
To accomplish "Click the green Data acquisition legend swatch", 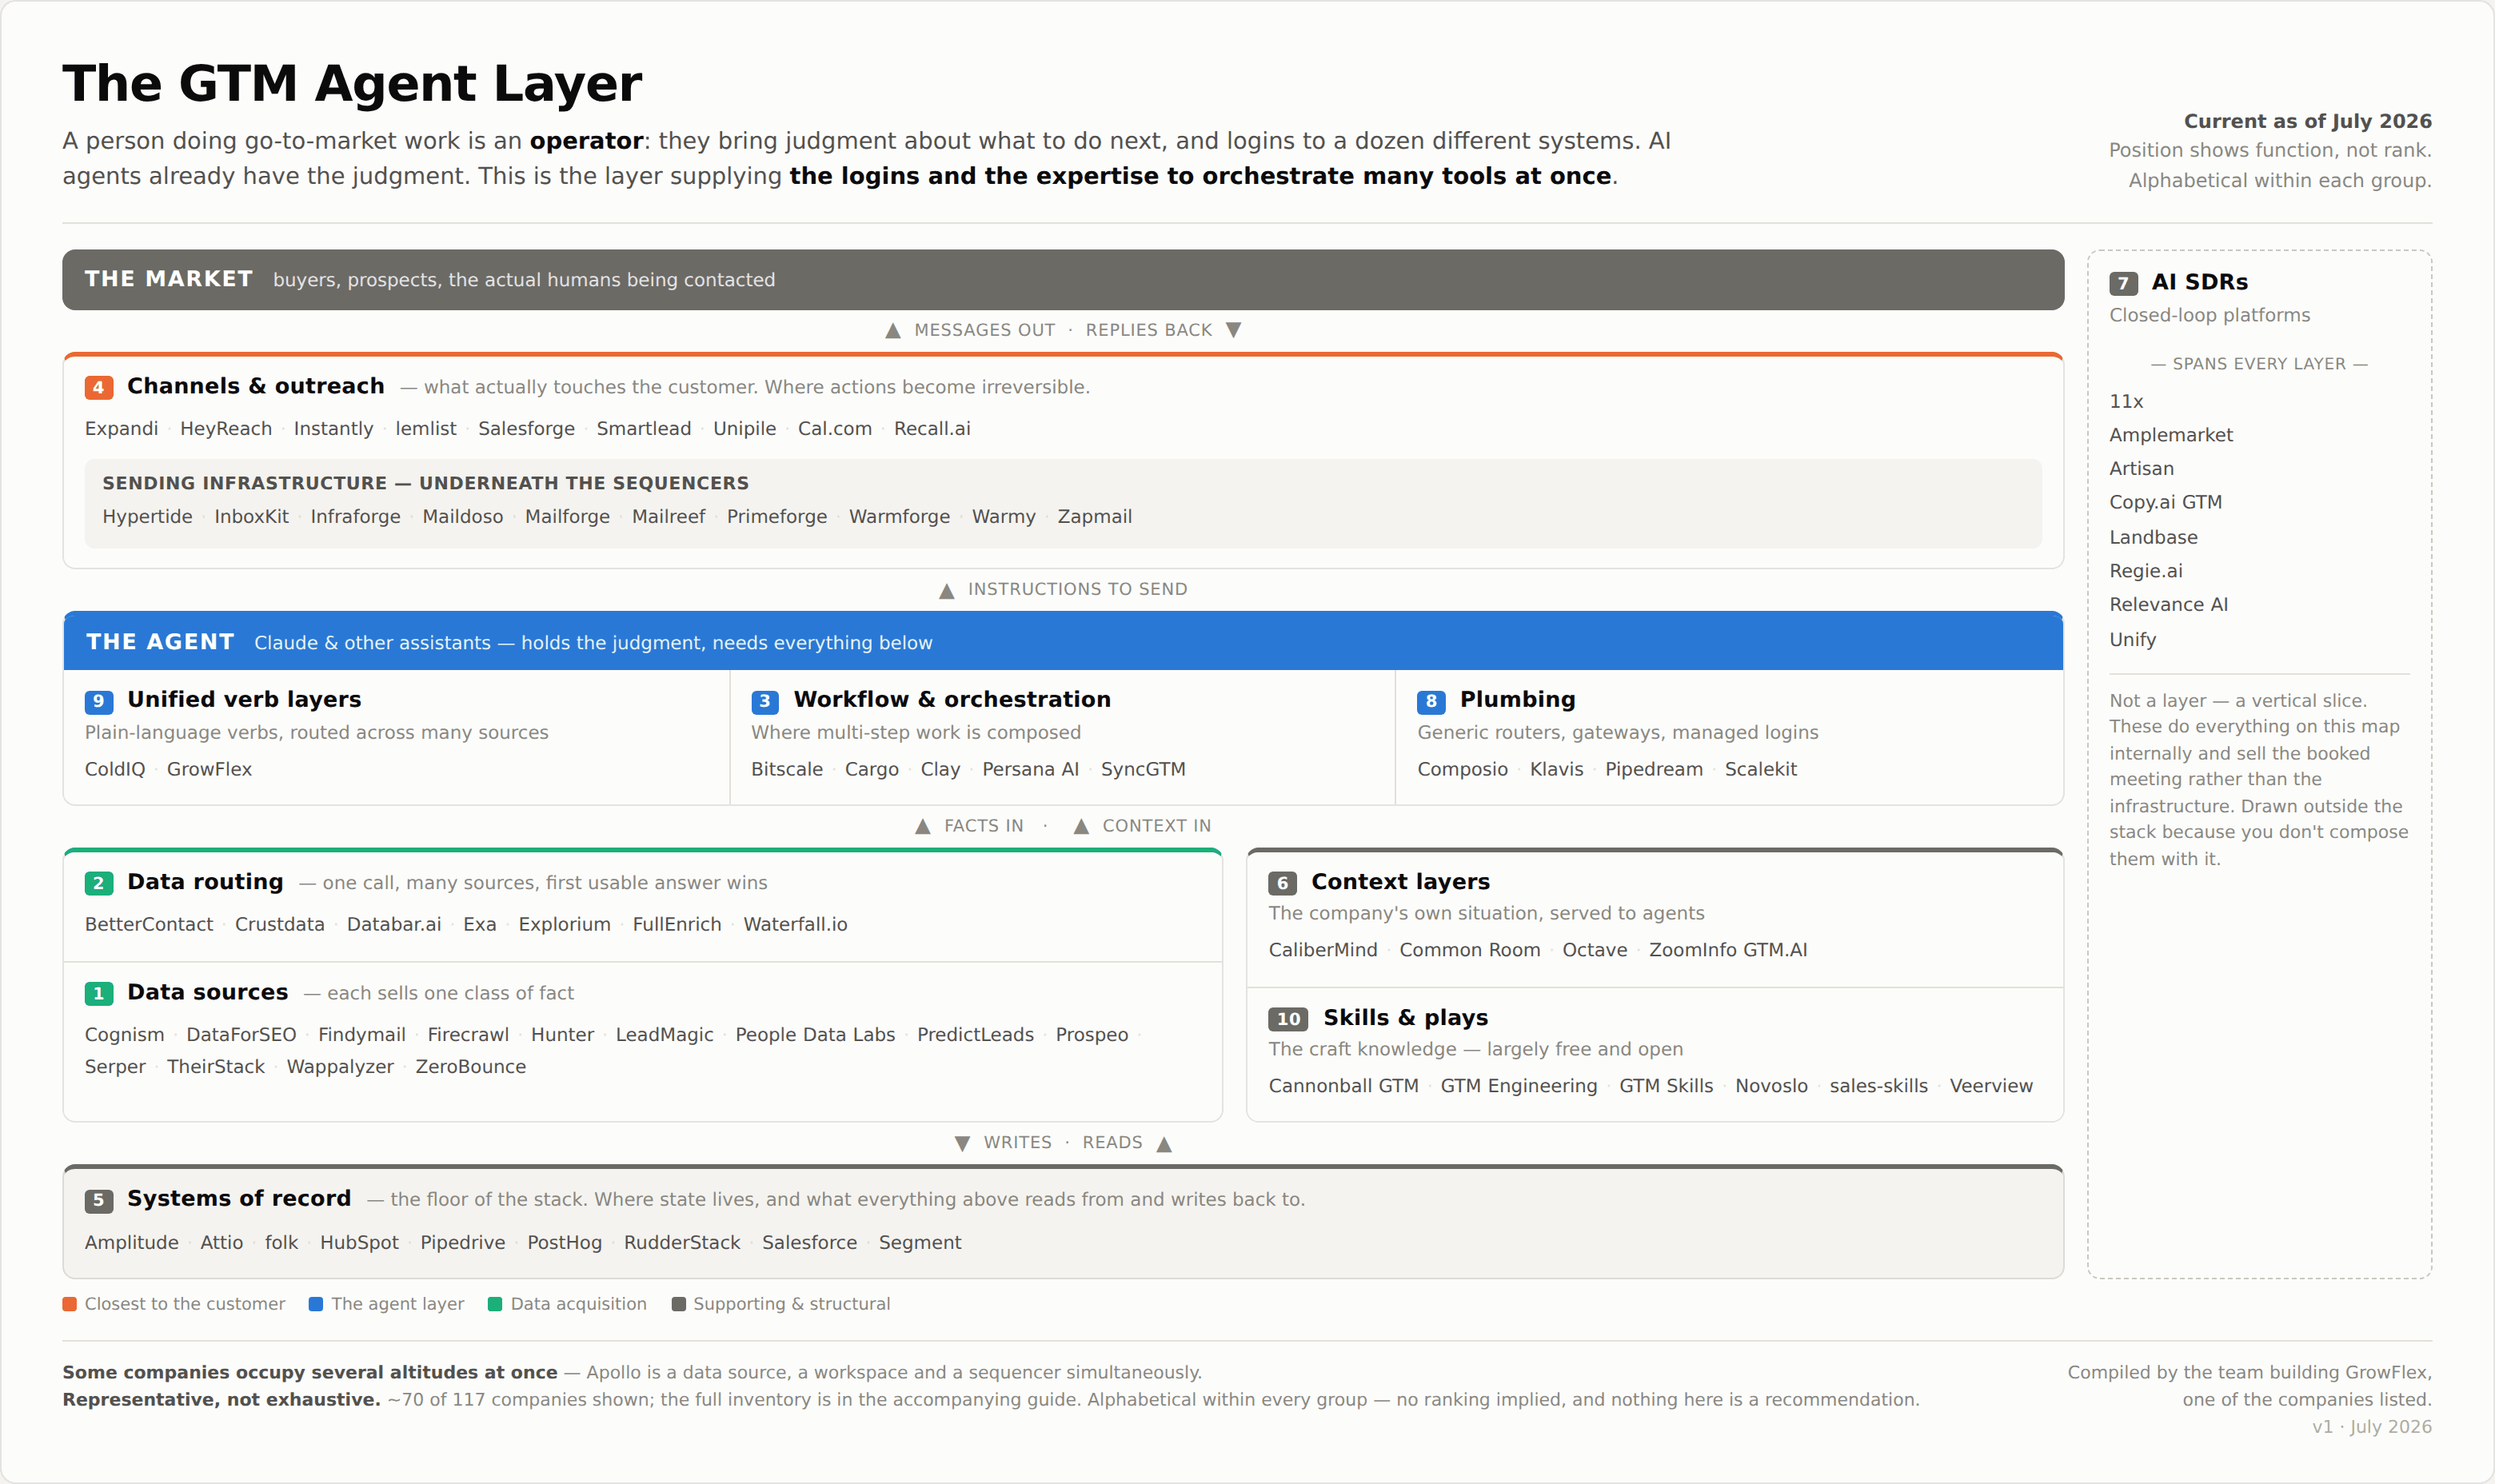I will click(x=495, y=1304).
